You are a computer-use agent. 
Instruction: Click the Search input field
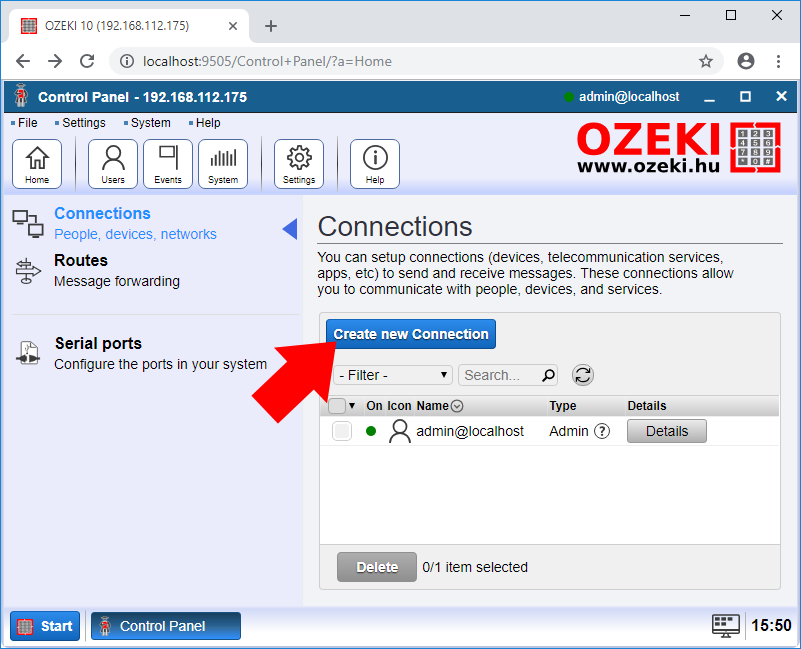(498, 375)
